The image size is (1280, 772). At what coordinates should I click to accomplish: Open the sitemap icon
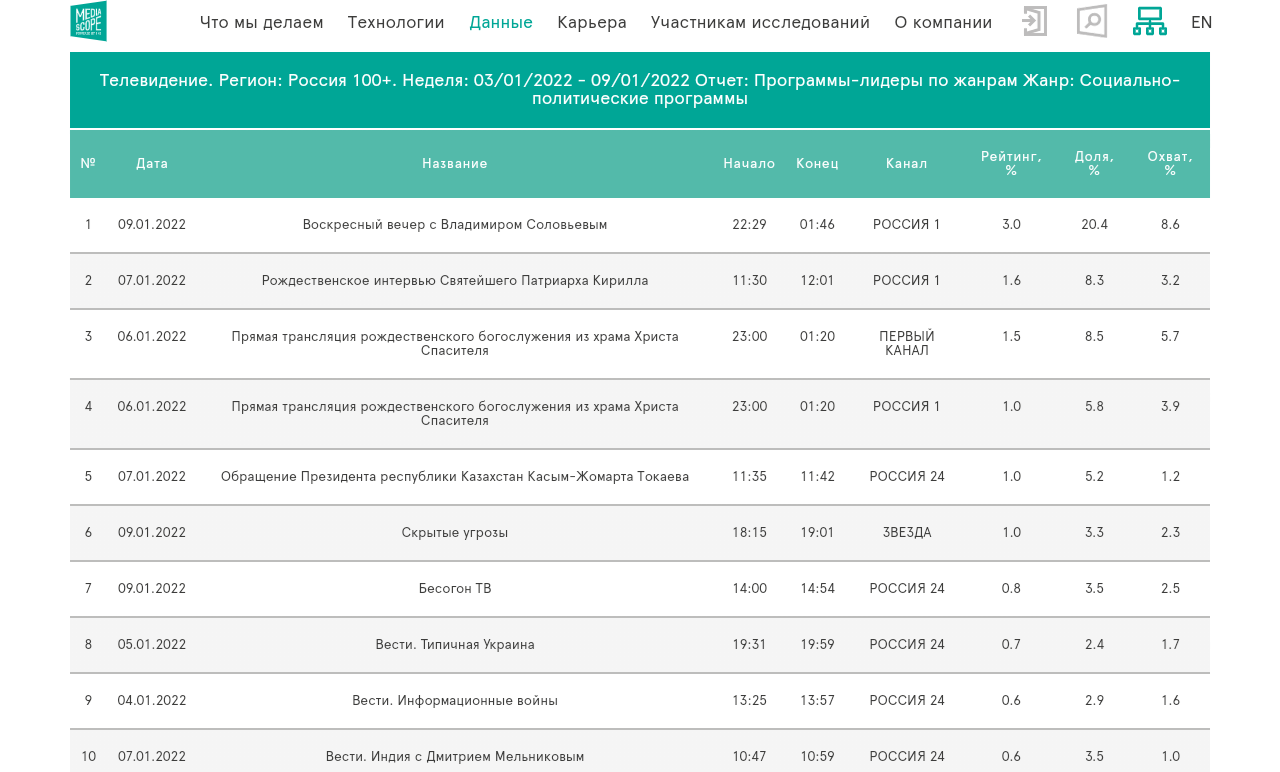[1149, 21]
